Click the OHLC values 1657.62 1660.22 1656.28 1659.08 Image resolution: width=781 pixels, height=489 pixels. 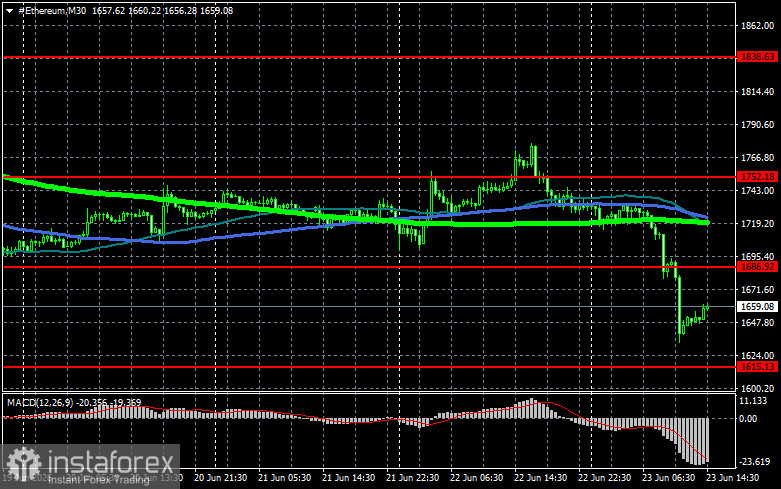[162, 10]
